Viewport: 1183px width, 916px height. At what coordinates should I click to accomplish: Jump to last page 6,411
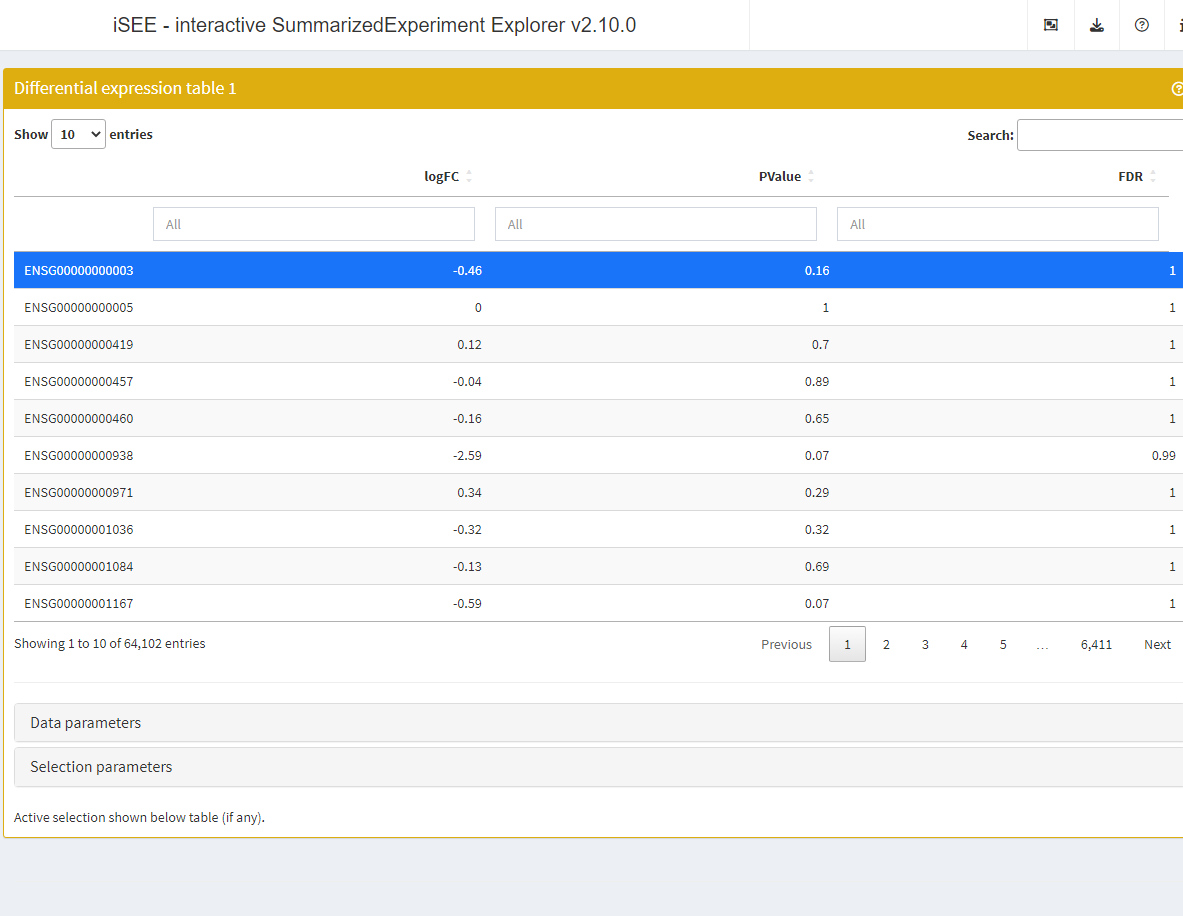[1096, 645]
